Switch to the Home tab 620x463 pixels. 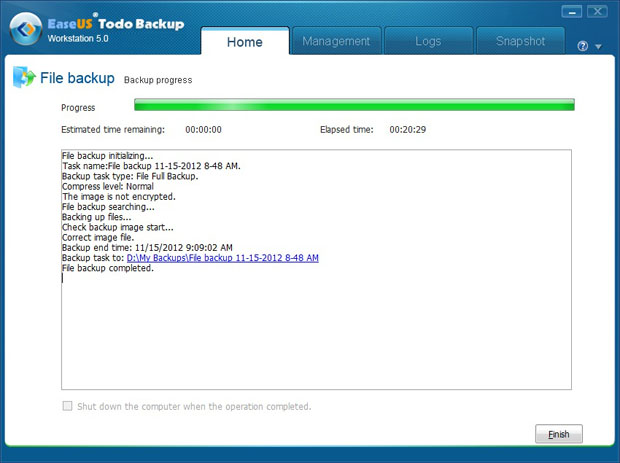pyautogui.click(x=245, y=42)
